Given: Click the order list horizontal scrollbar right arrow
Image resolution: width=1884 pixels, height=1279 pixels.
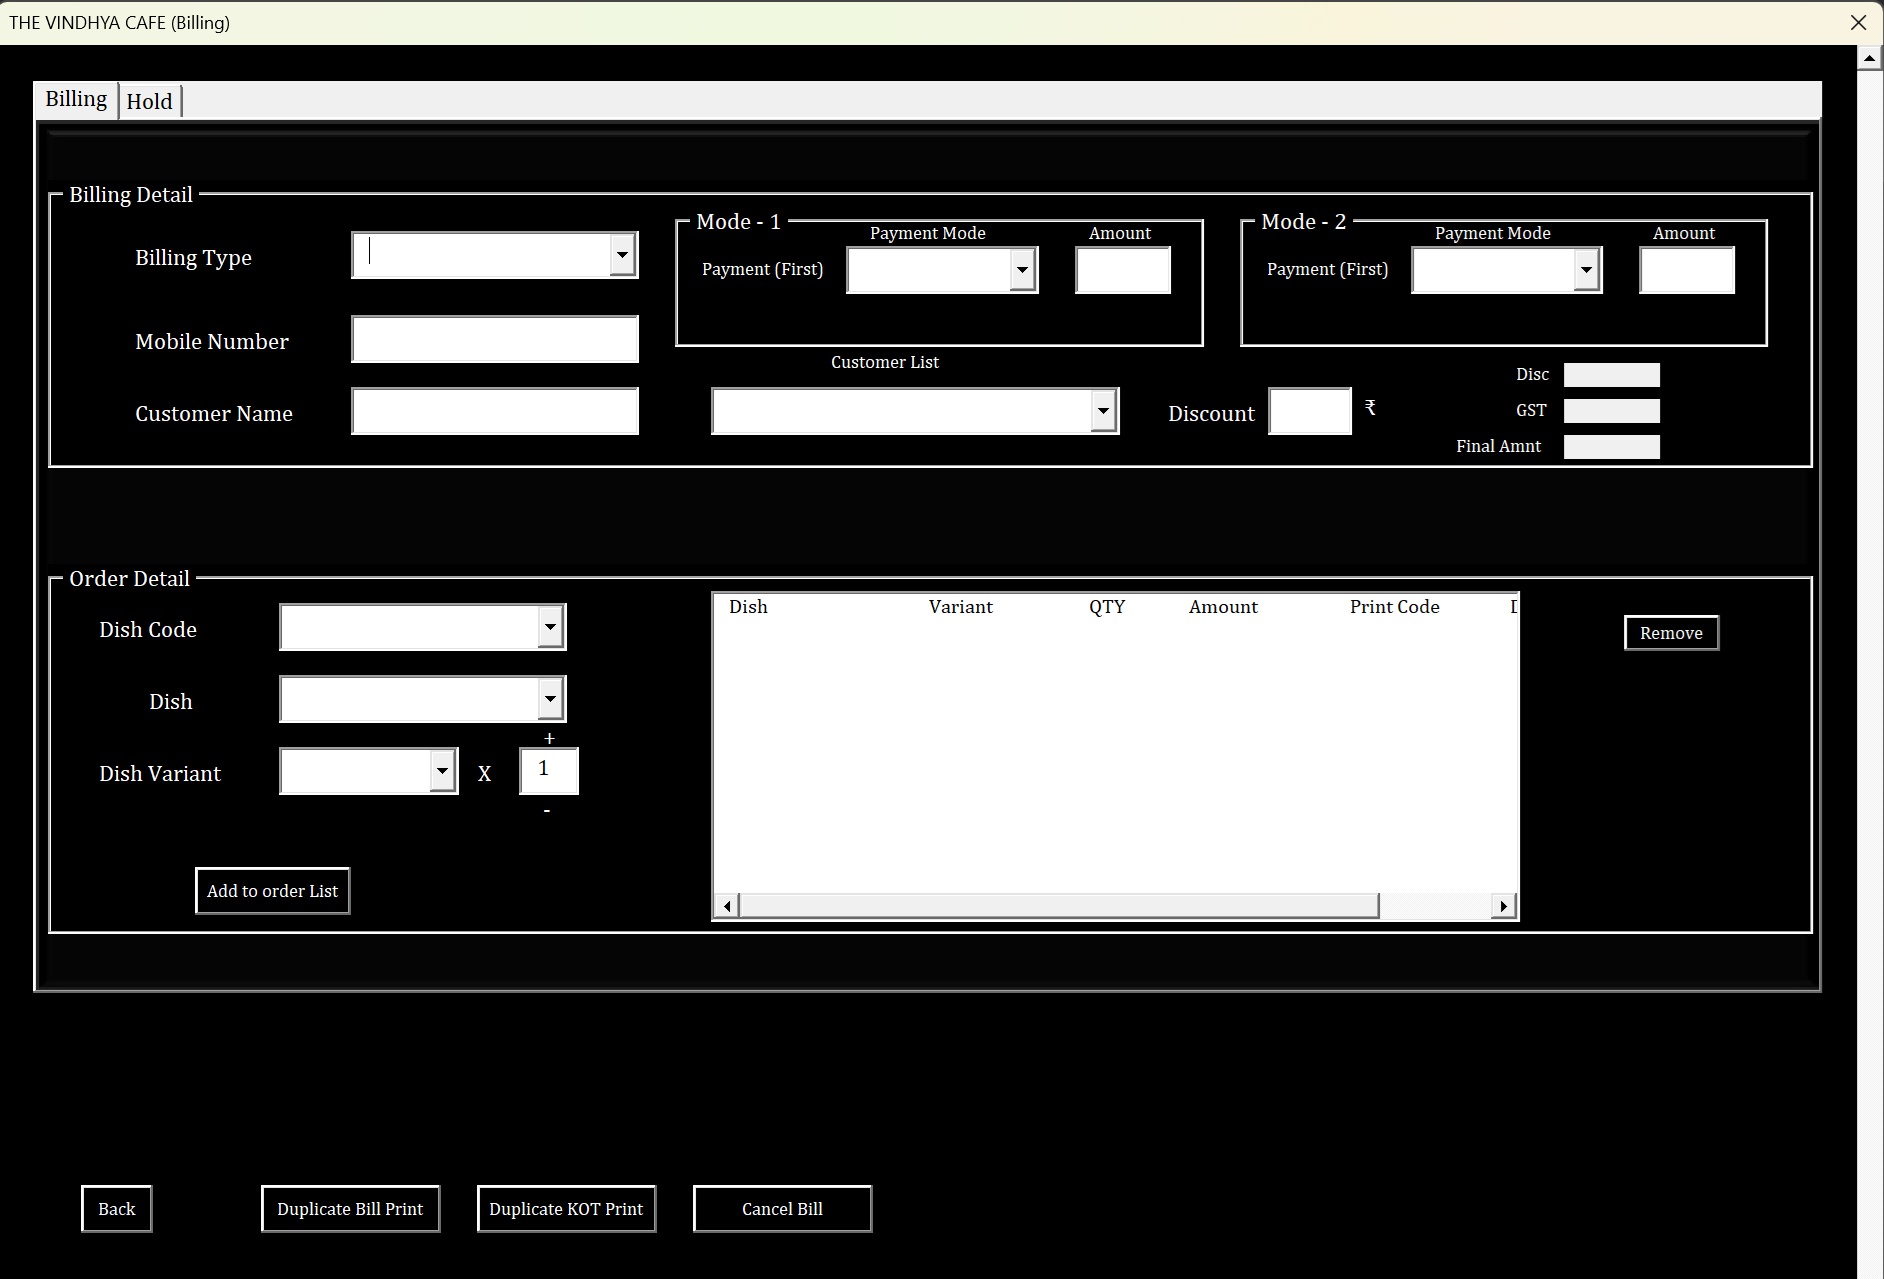Looking at the screenshot, I should [x=1505, y=904].
